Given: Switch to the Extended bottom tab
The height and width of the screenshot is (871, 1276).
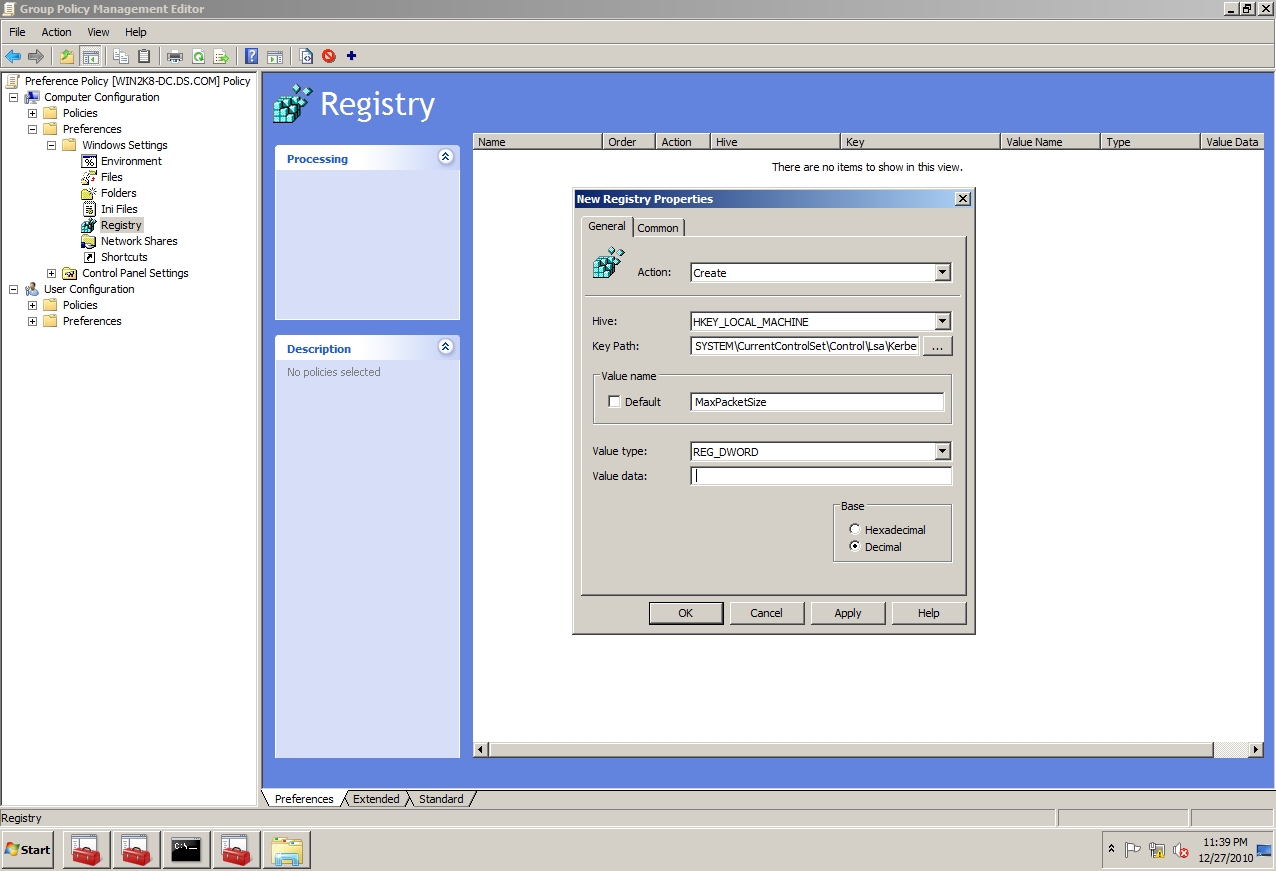Looking at the screenshot, I should 376,799.
